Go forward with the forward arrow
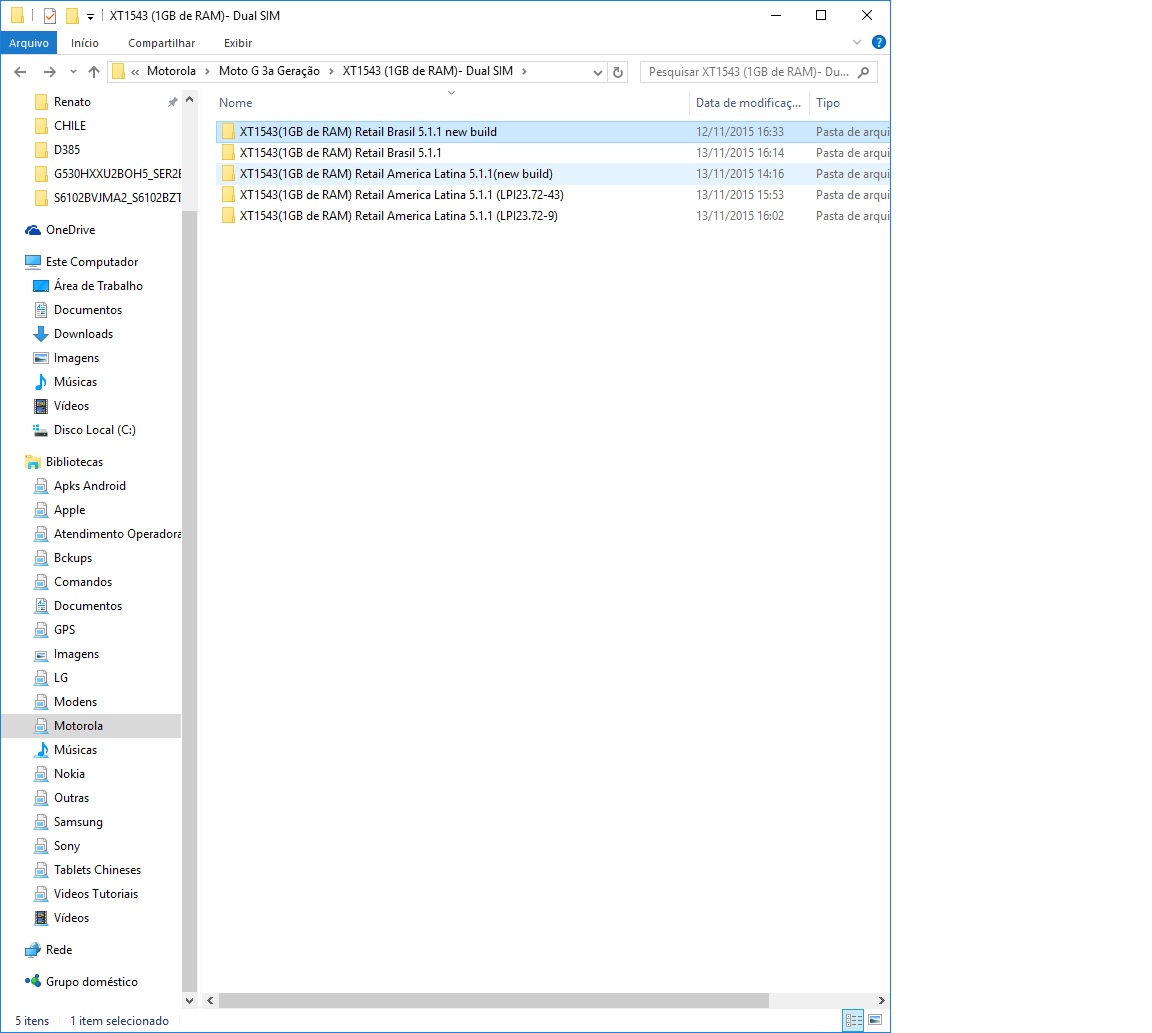This screenshot has width=1152, height=1033. [x=49, y=72]
